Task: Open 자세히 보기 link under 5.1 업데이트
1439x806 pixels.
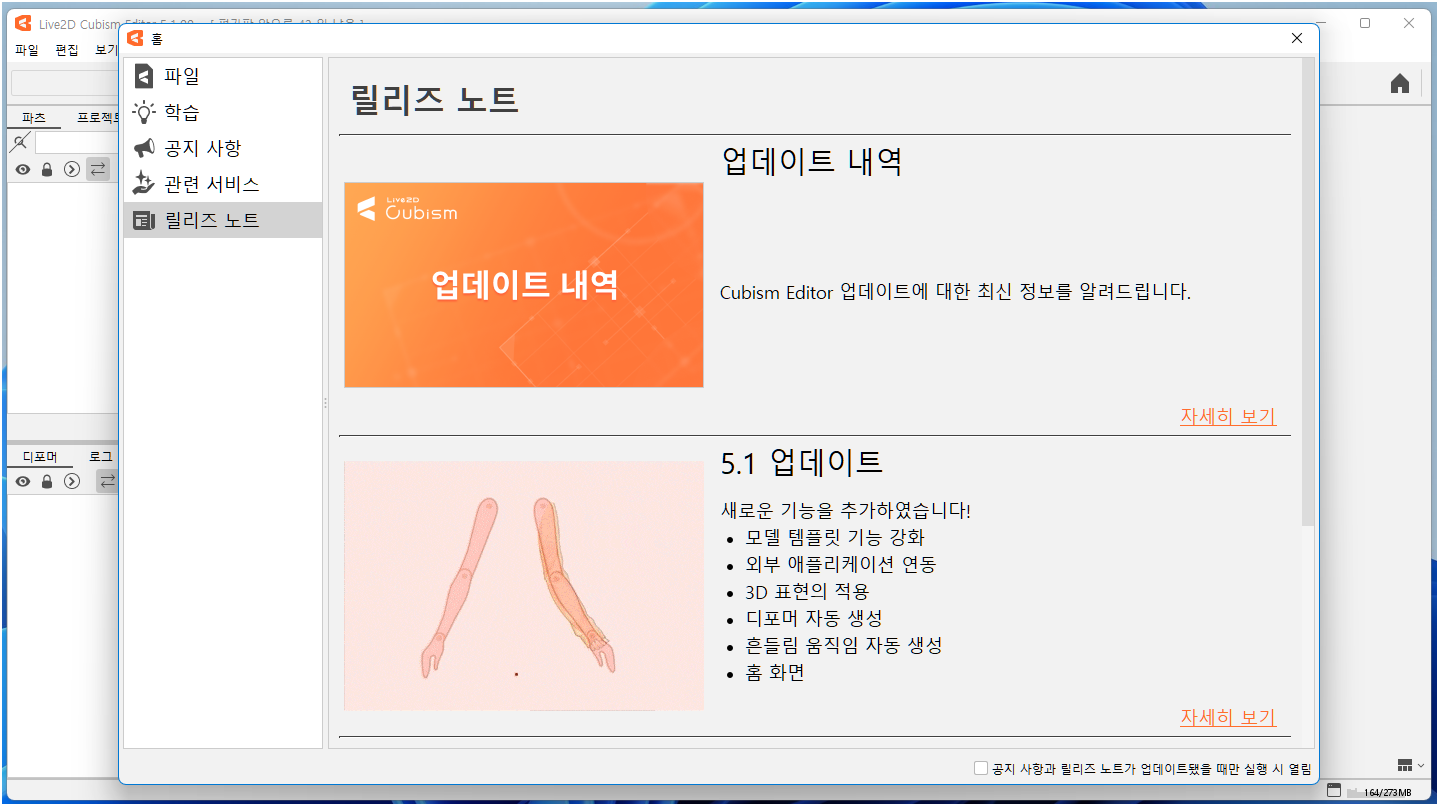Action: pyautogui.click(x=1228, y=717)
